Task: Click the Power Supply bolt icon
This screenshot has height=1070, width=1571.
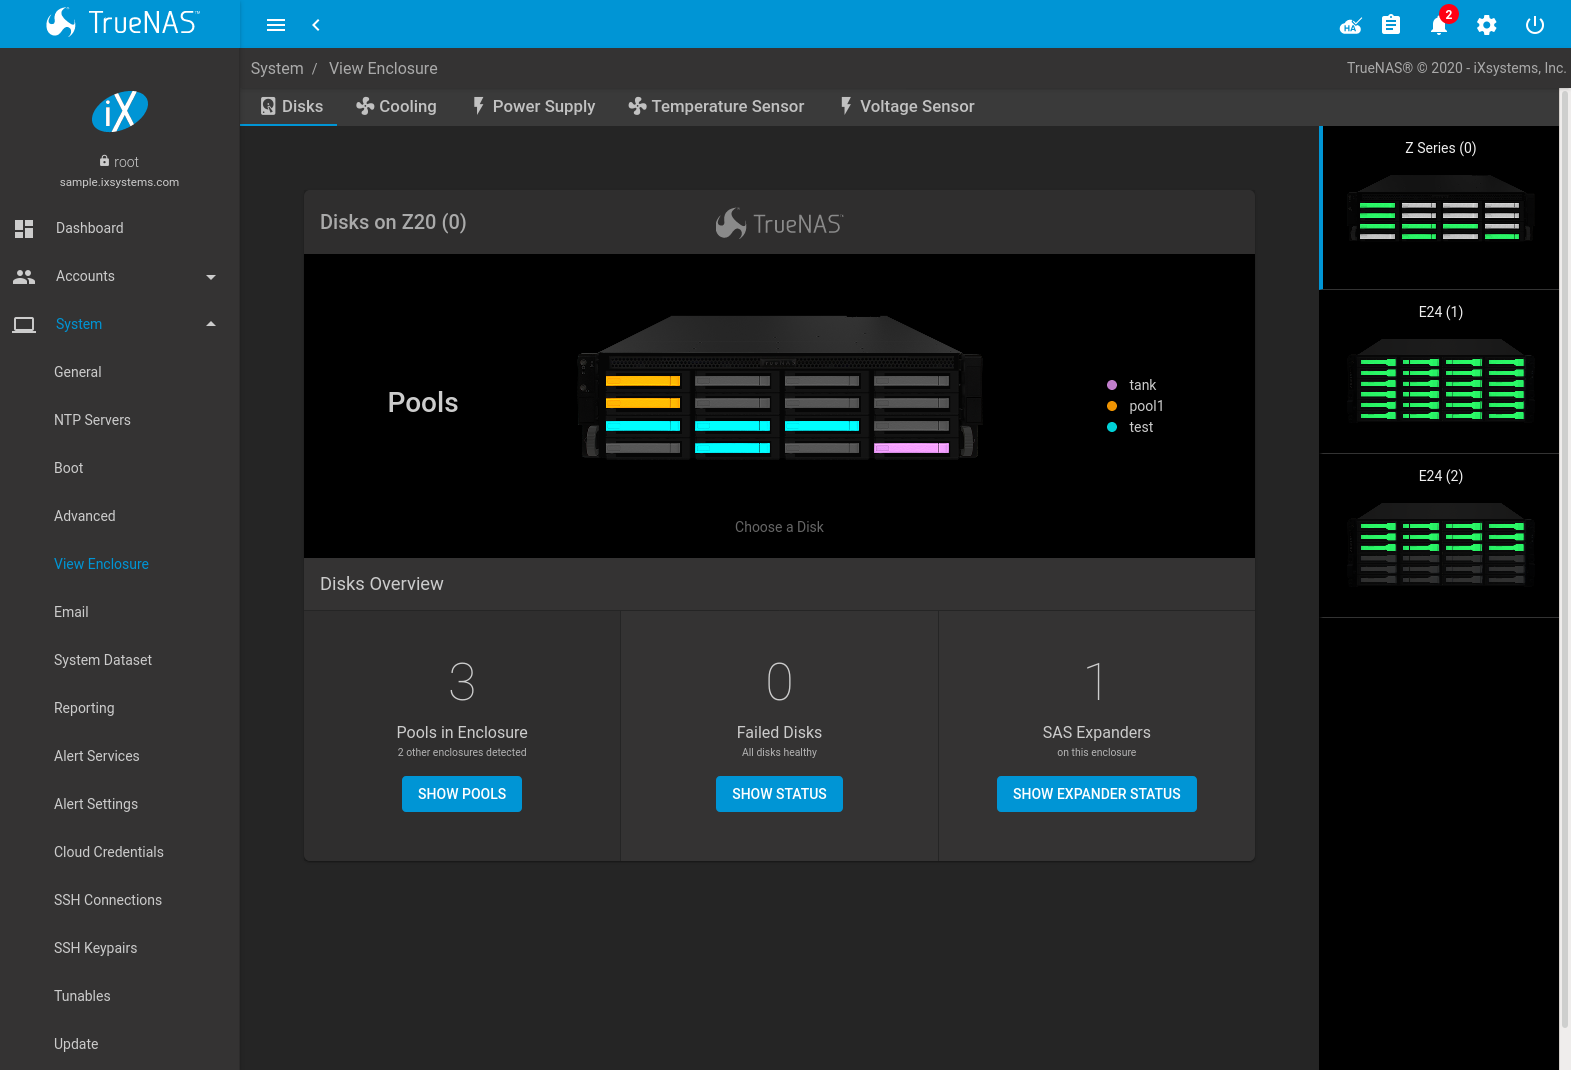Action: coord(479,105)
